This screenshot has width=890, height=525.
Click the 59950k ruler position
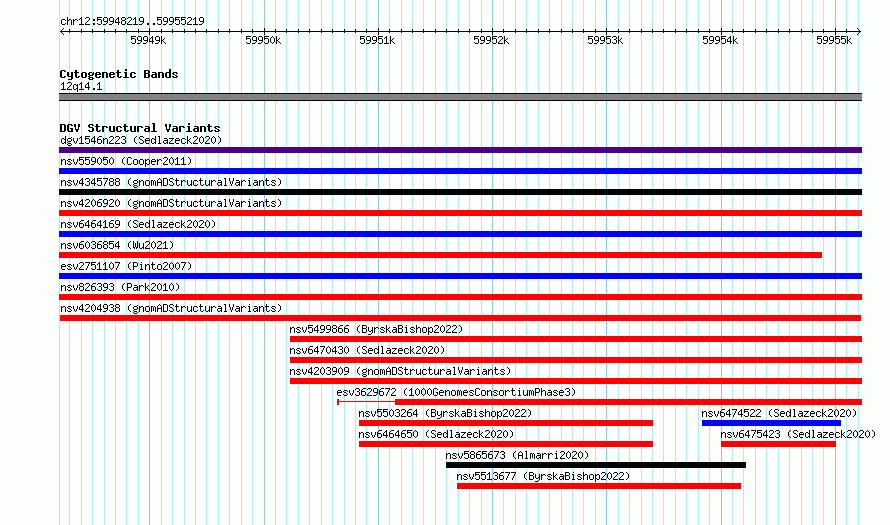tap(263, 40)
